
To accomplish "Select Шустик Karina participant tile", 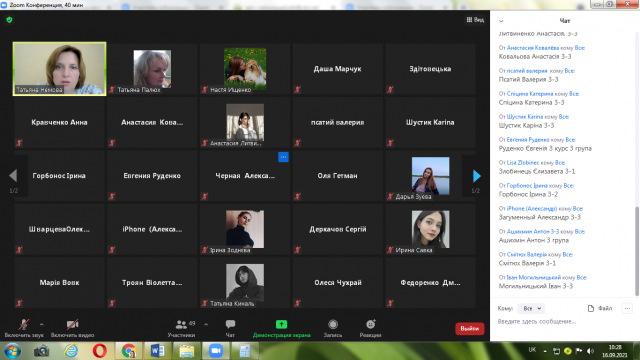I will pos(430,122).
